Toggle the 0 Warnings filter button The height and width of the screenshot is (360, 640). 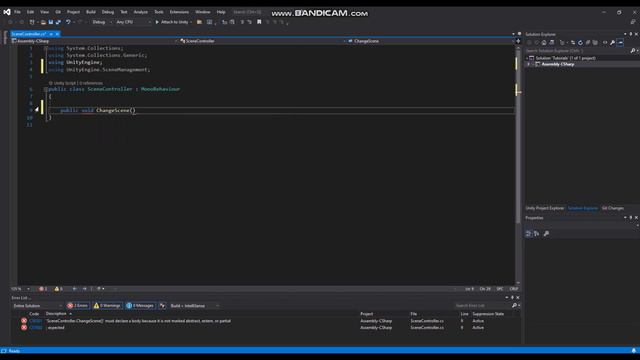tap(107, 306)
